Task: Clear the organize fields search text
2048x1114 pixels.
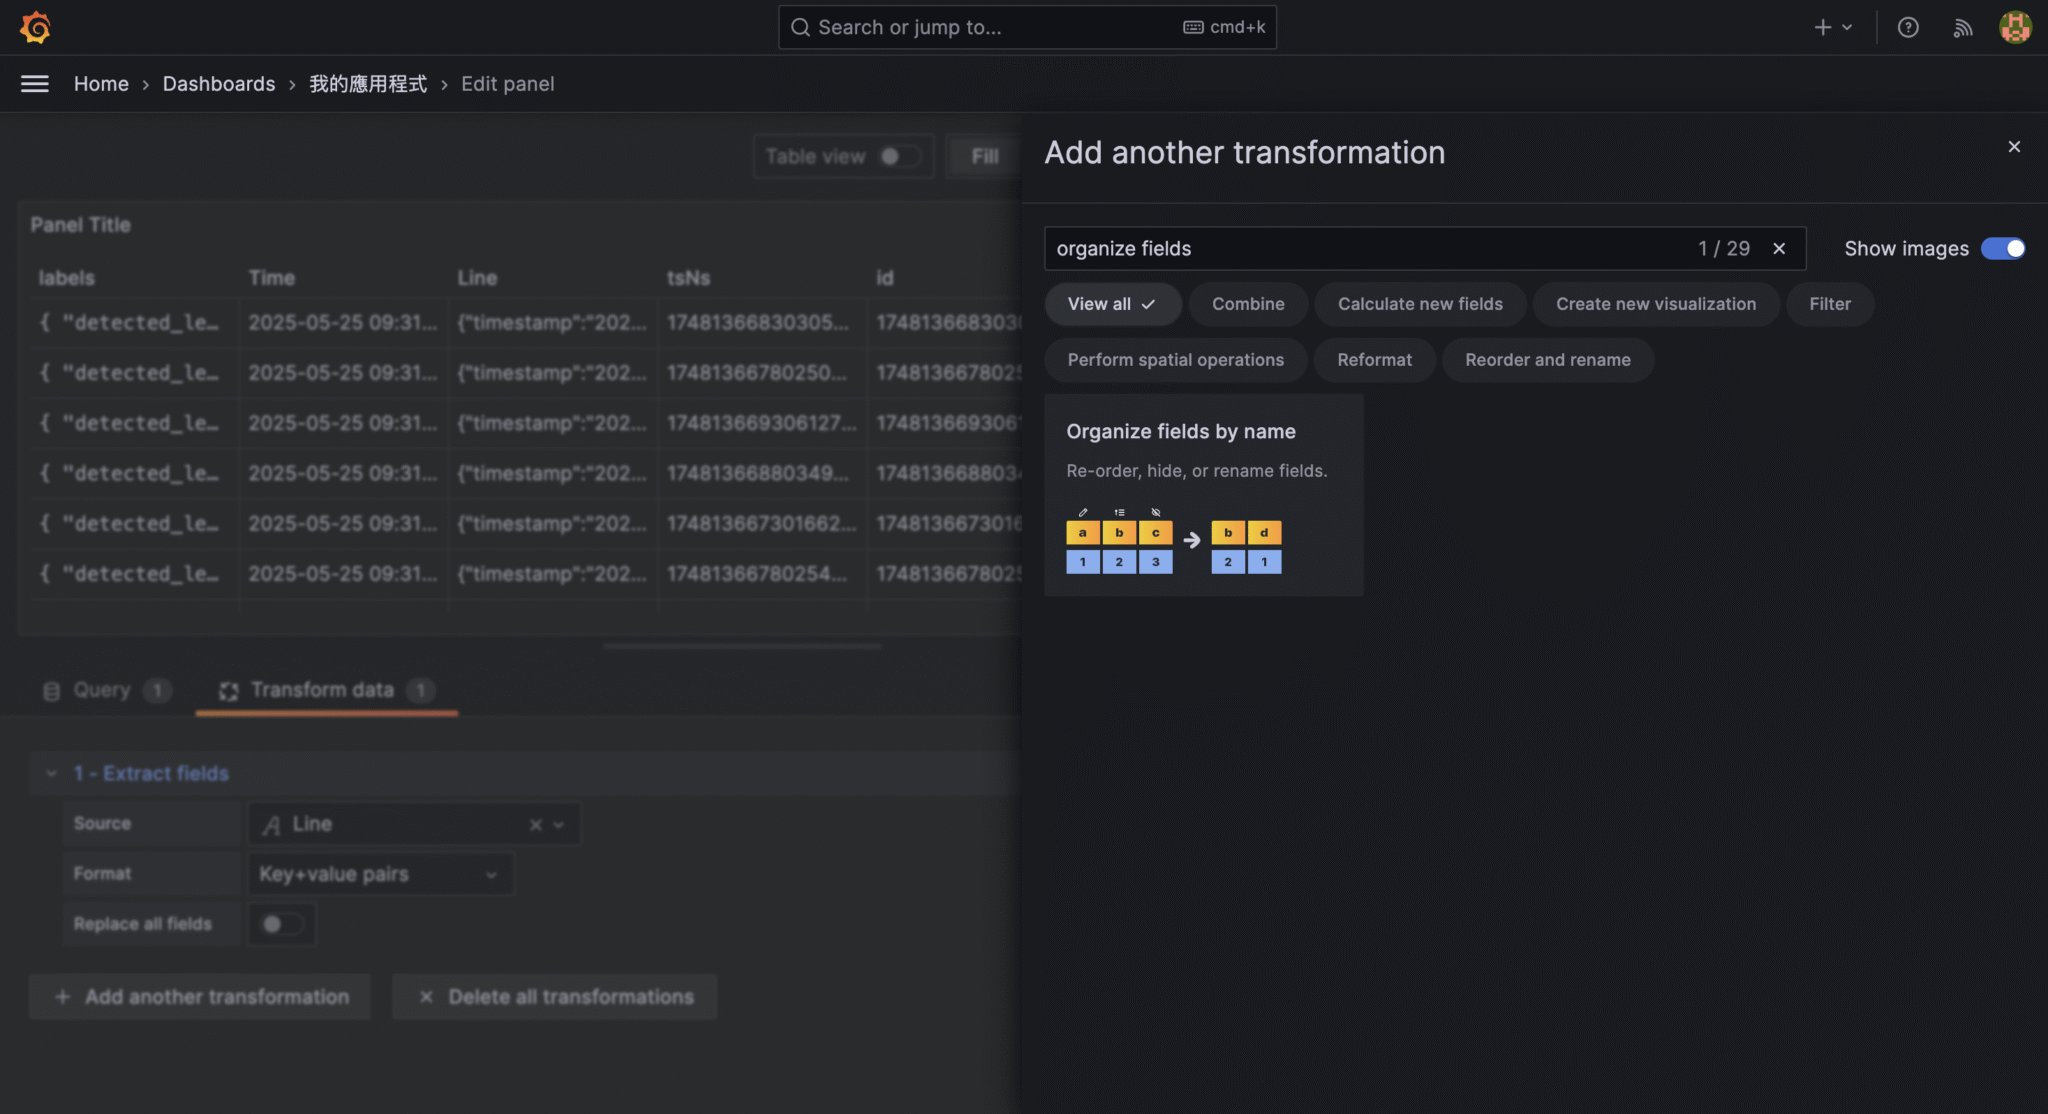Action: click(1779, 248)
